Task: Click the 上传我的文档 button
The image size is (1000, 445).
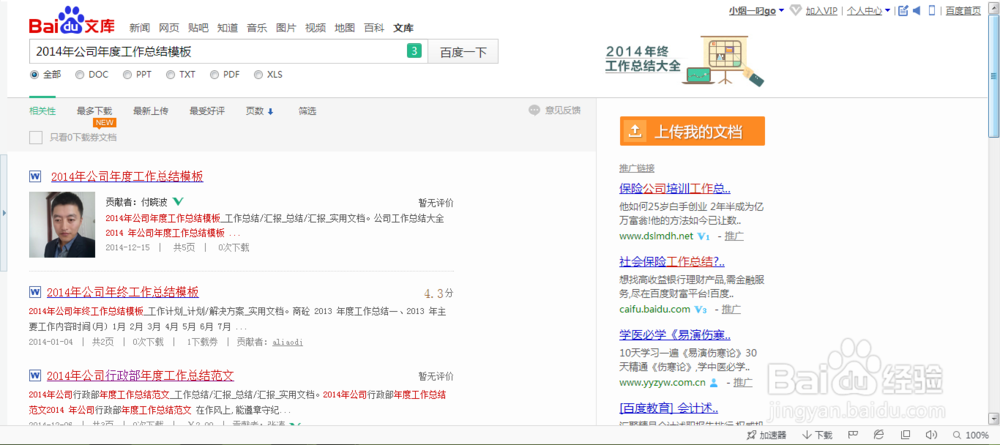Action: click(x=692, y=131)
